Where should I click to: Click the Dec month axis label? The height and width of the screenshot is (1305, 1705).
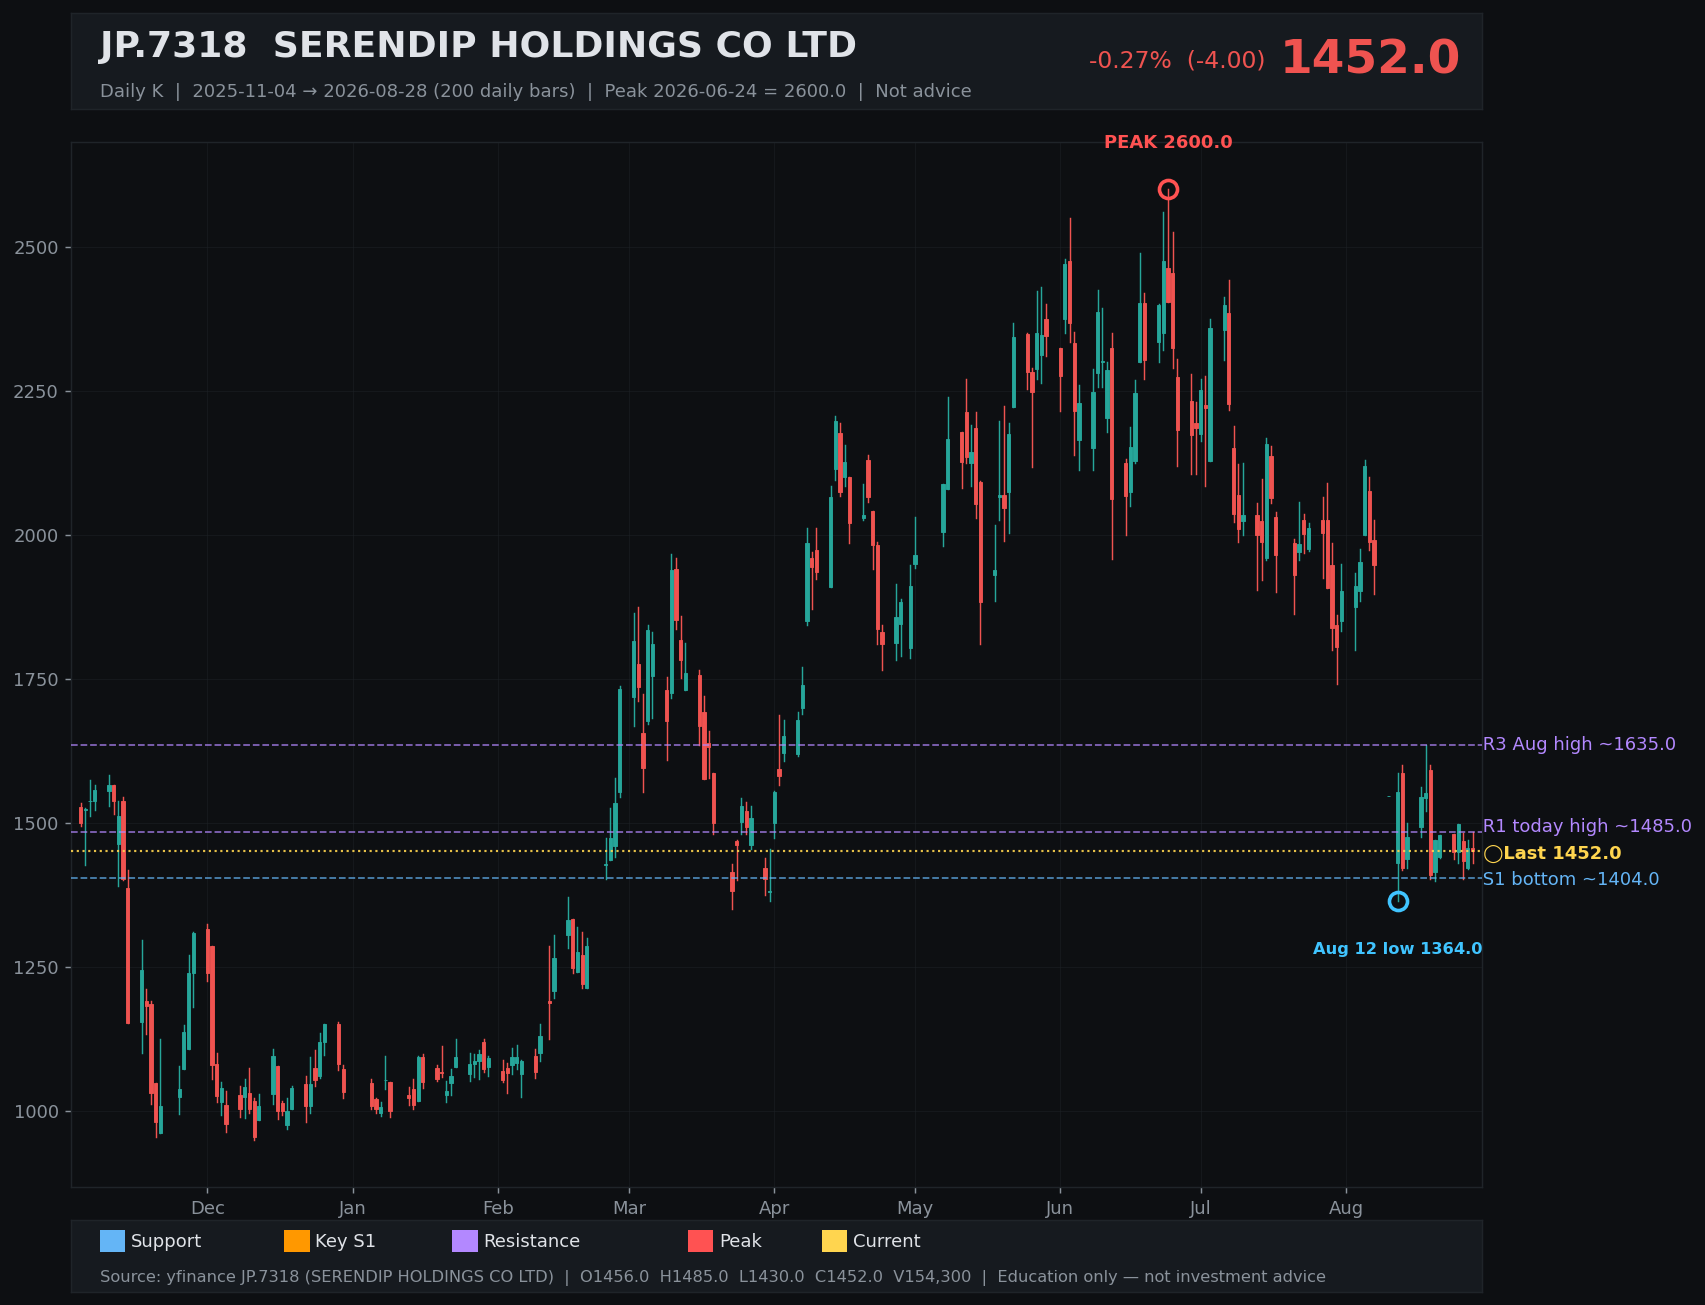[208, 1208]
